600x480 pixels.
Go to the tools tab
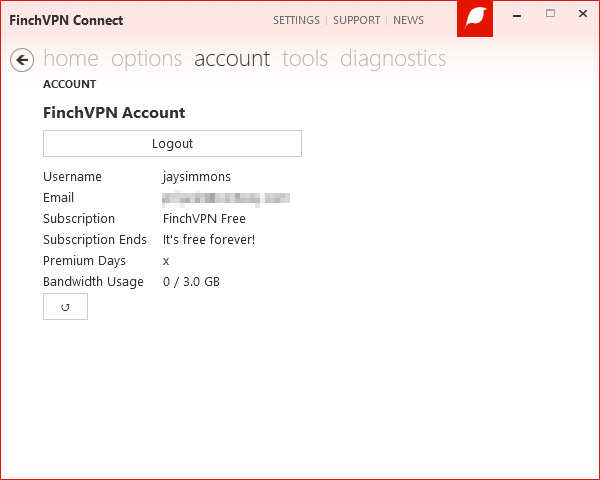pyautogui.click(x=305, y=59)
